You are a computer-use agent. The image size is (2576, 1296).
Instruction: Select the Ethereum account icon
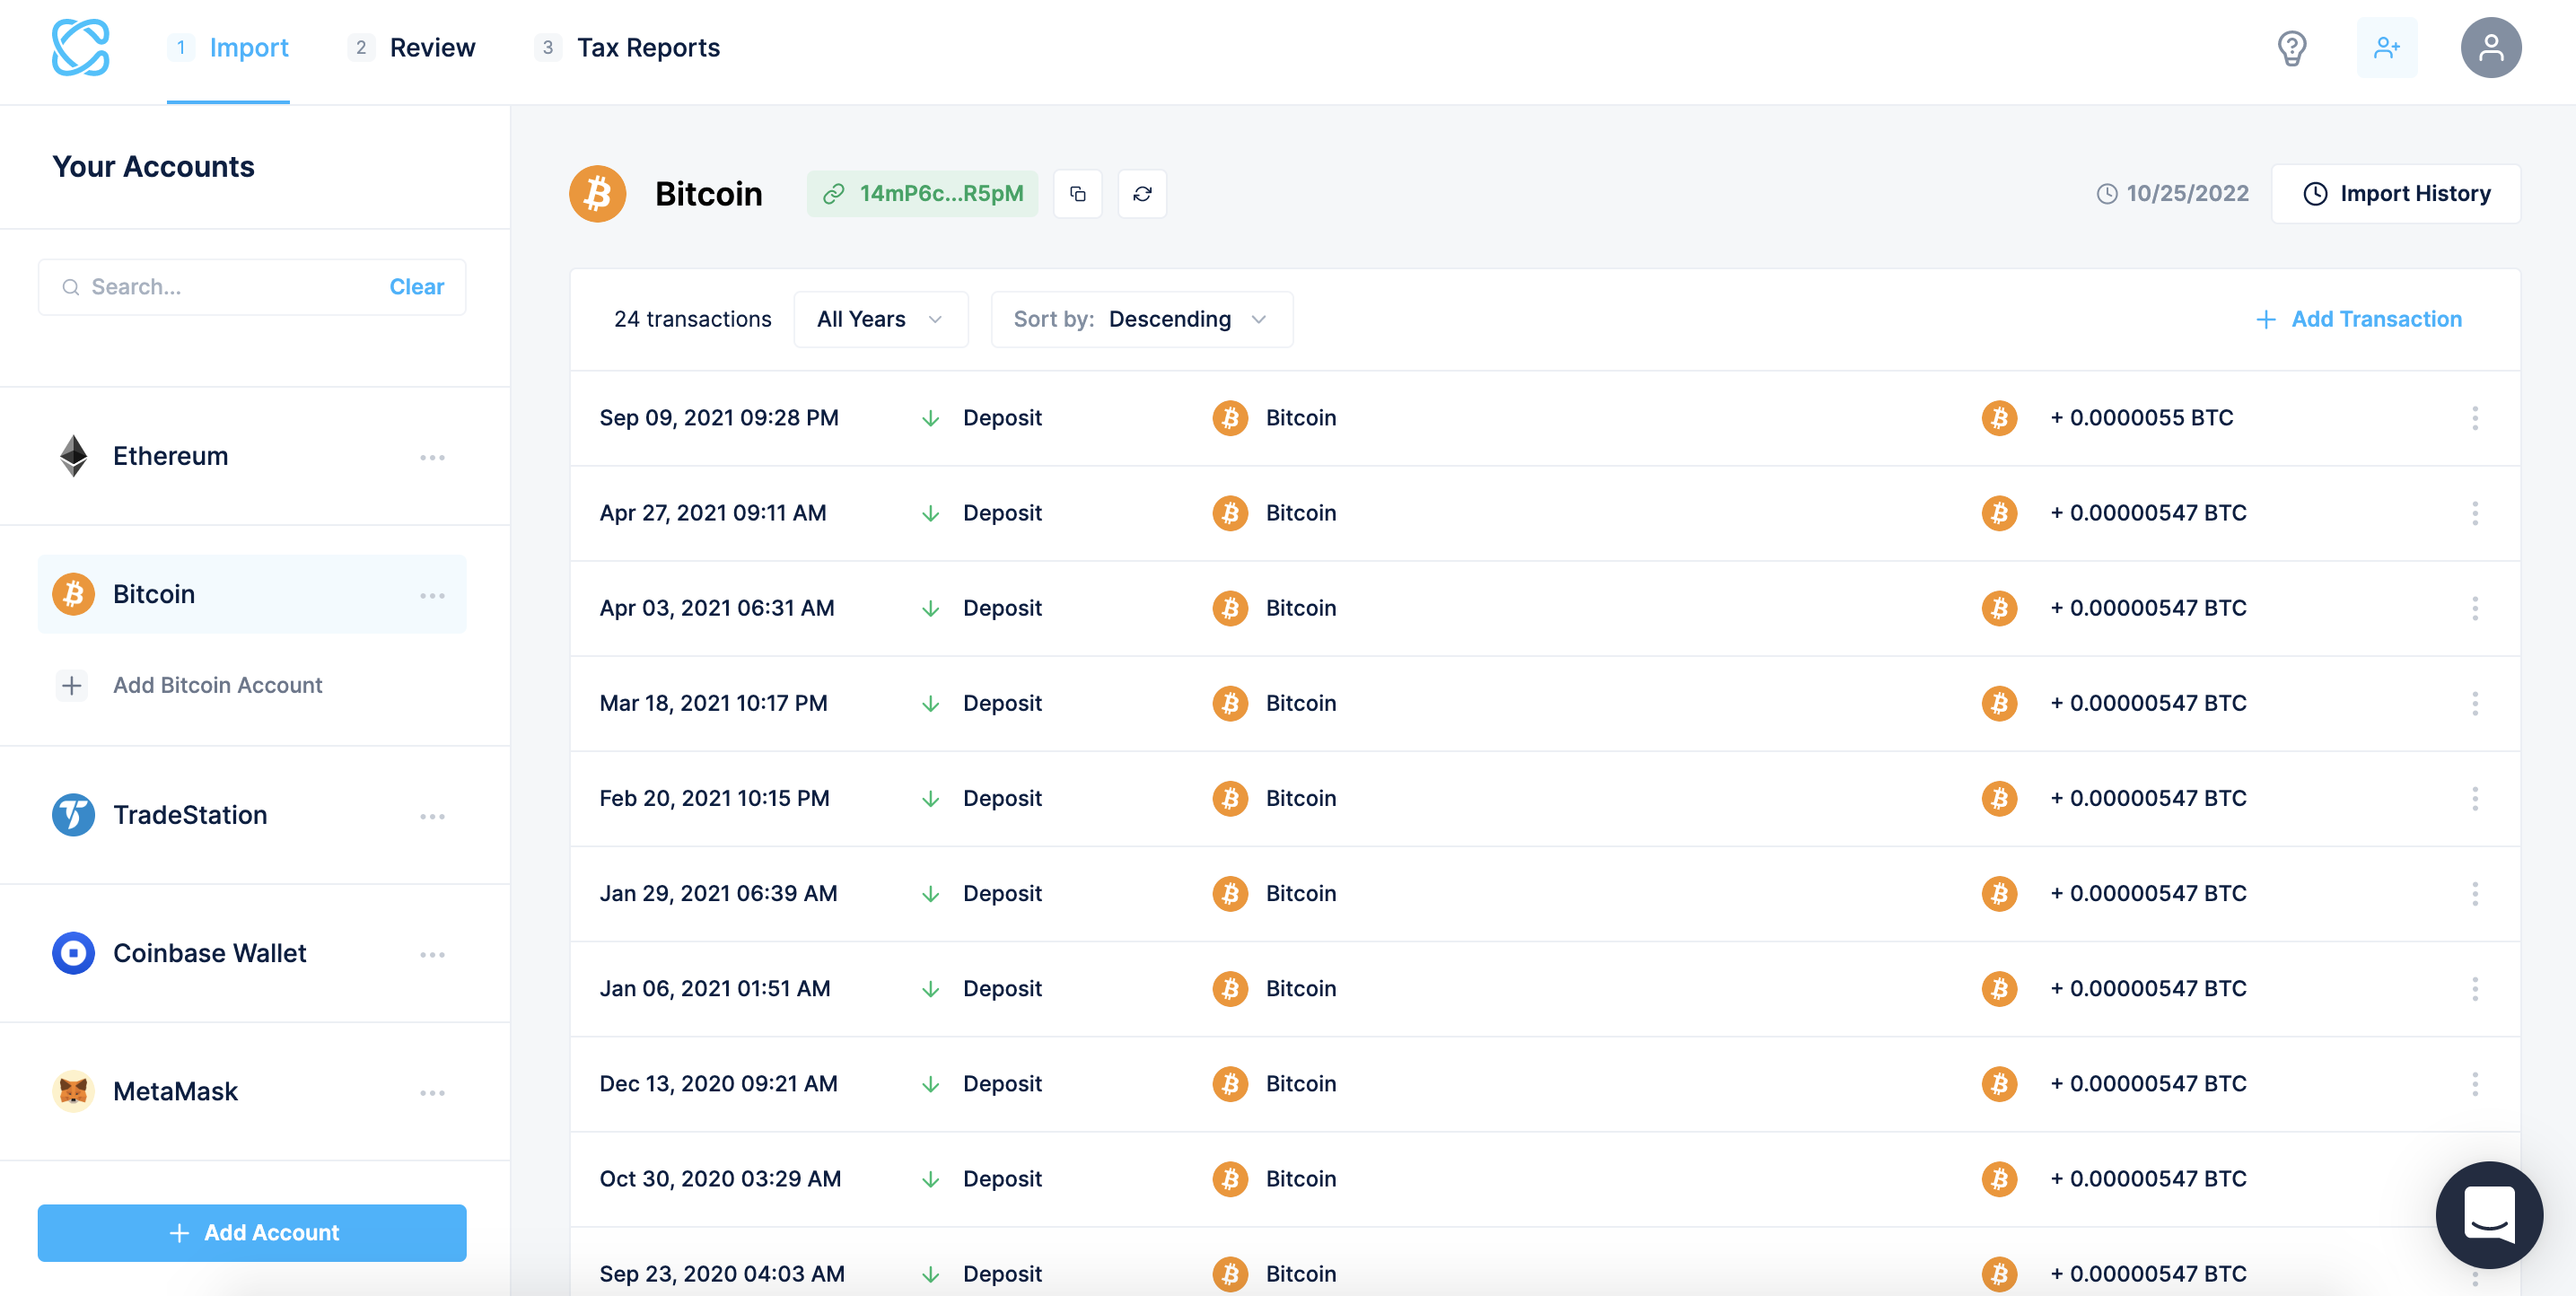coord(72,456)
